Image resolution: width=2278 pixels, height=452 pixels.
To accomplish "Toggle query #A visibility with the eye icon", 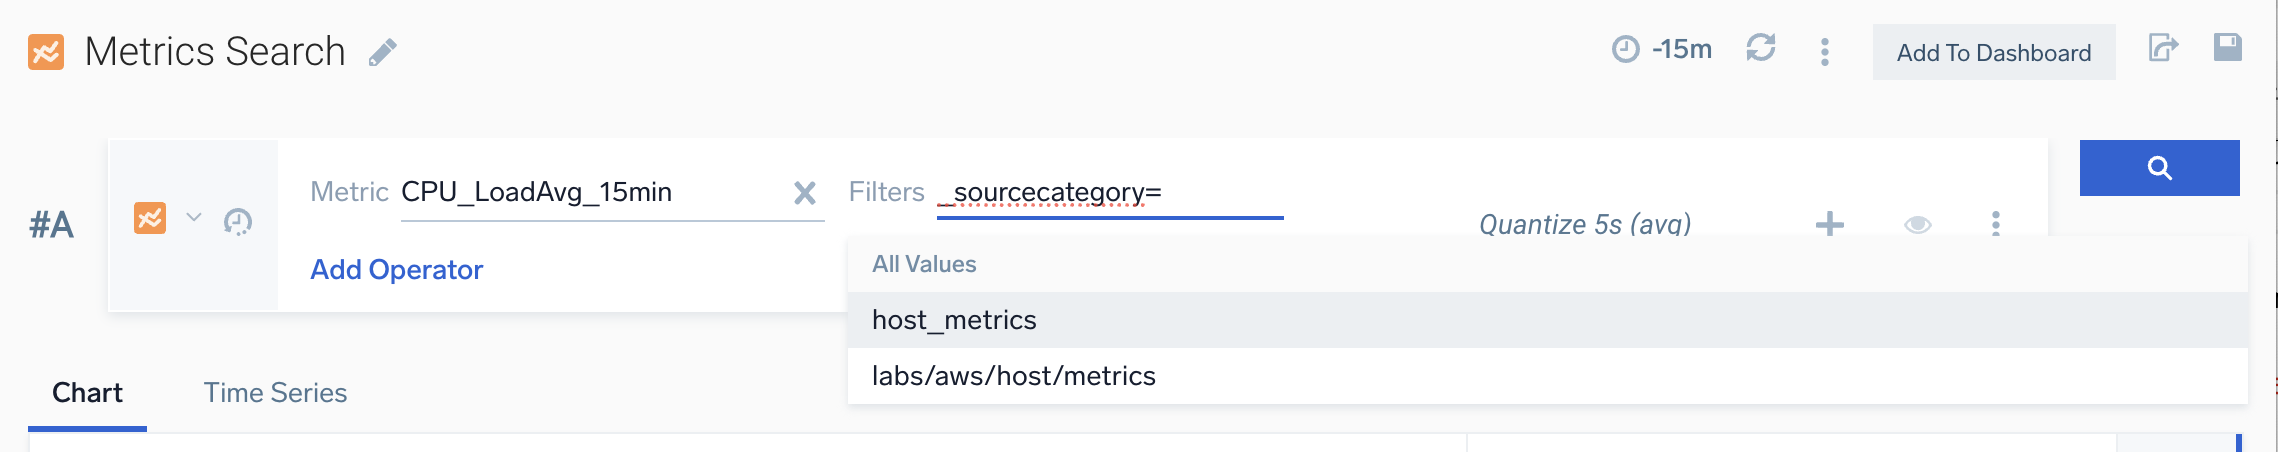I will tap(1917, 224).
